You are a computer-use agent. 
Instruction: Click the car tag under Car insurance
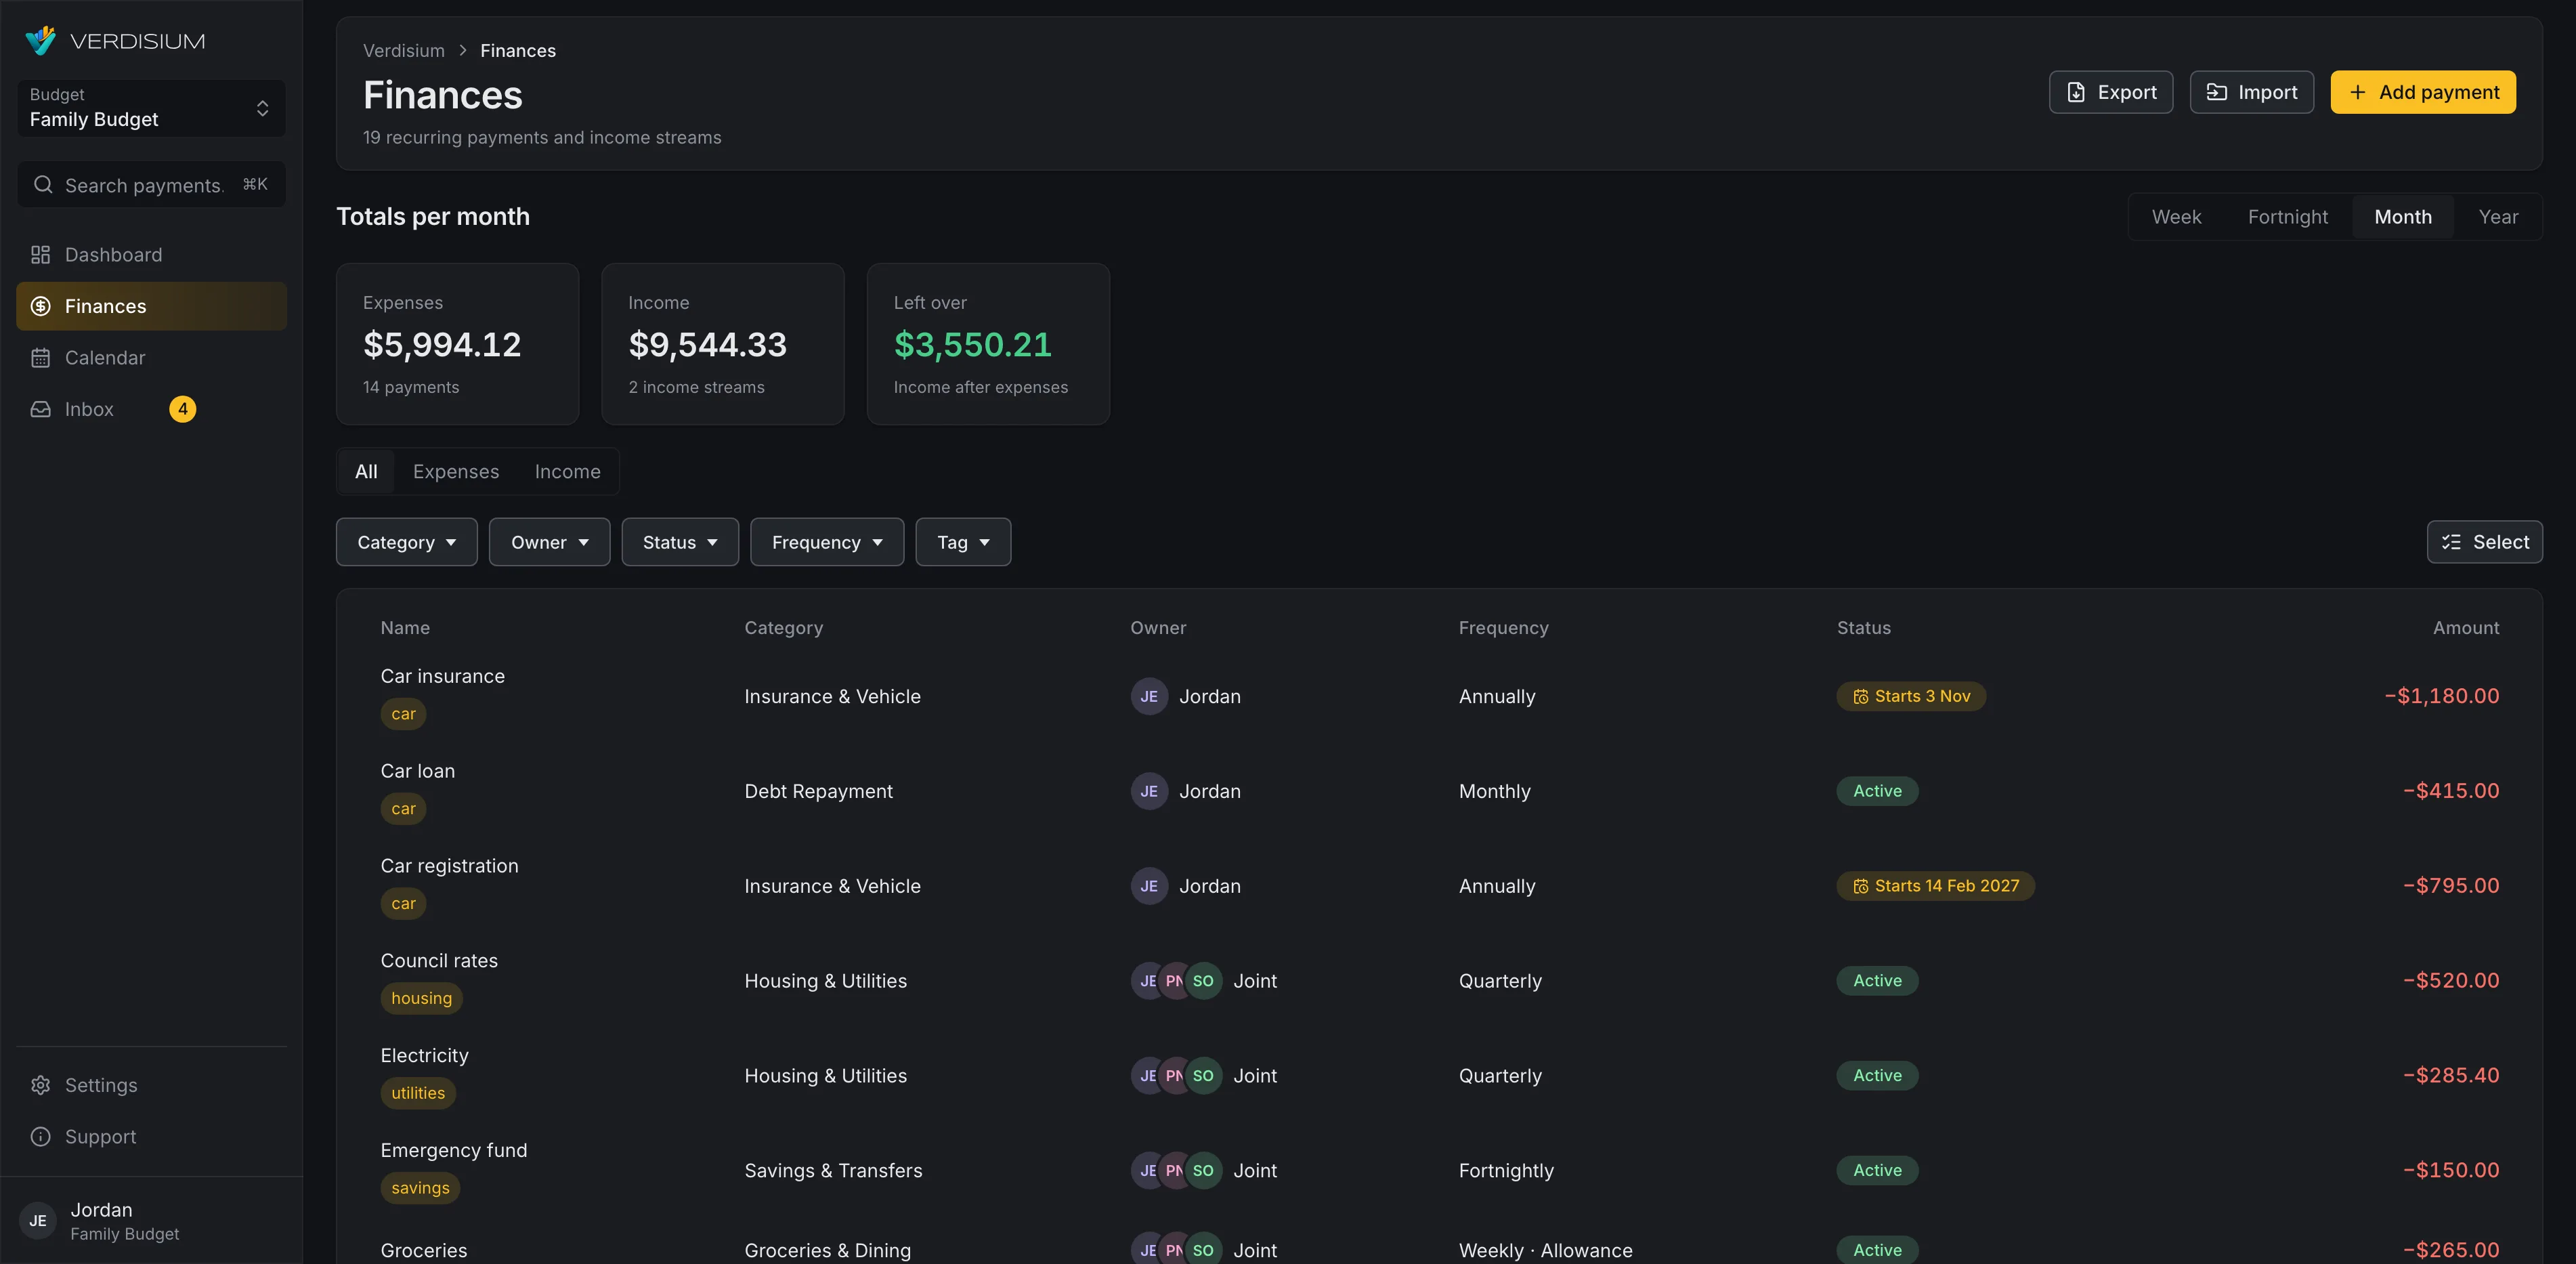pos(403,714)
